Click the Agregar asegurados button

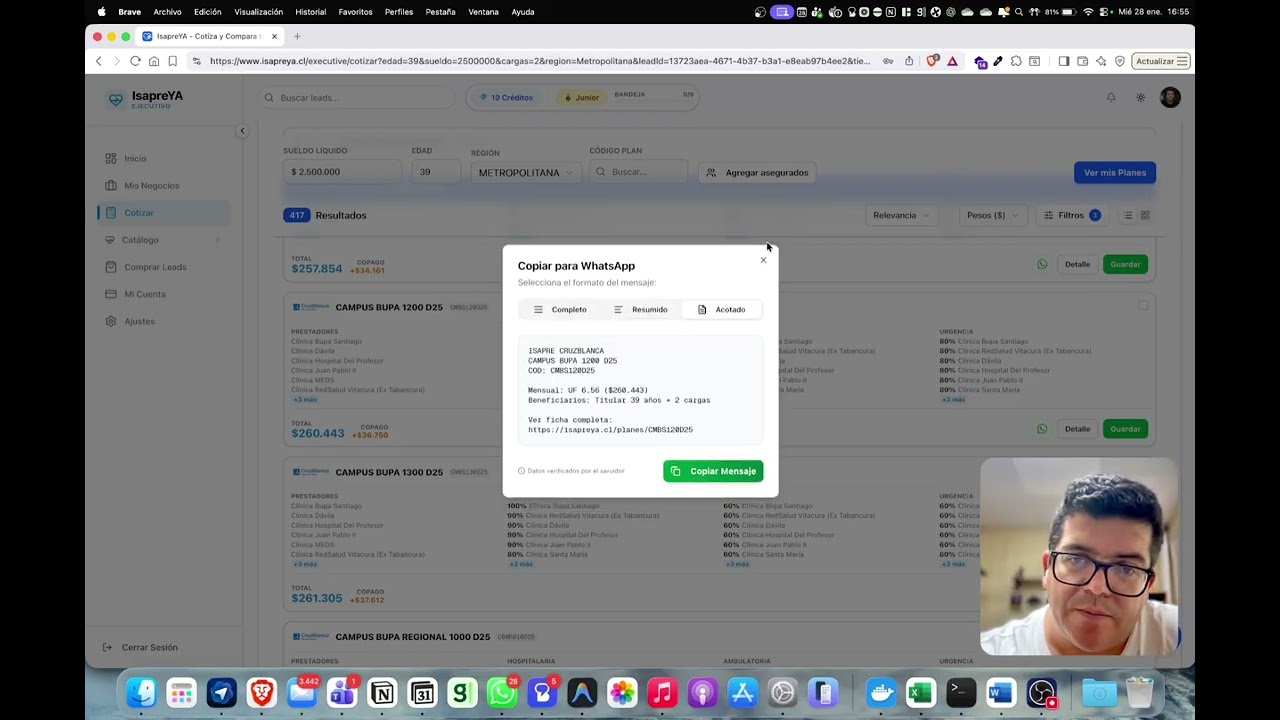(757, 173)
